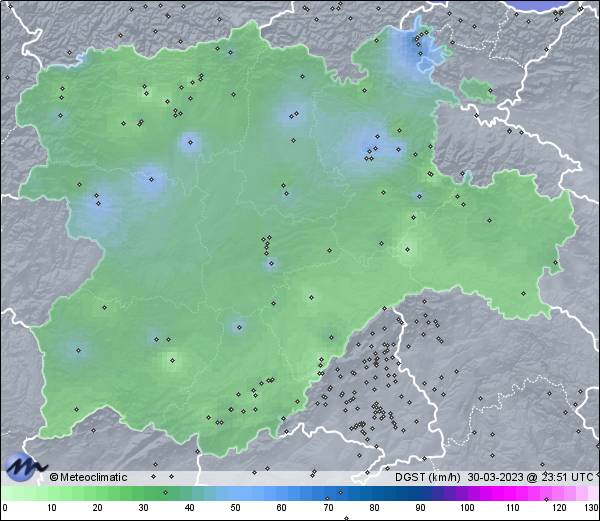The image size is (600, 521).
Task: Click the 10 scale label
Action: tap(52, 508)
